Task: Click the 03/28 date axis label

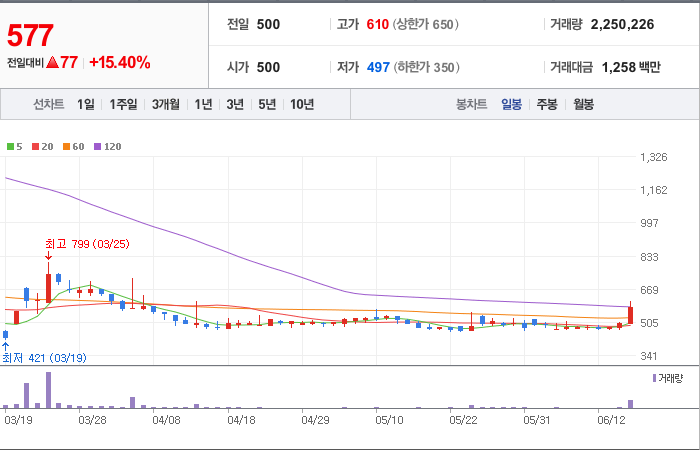Action: (92, 421)
